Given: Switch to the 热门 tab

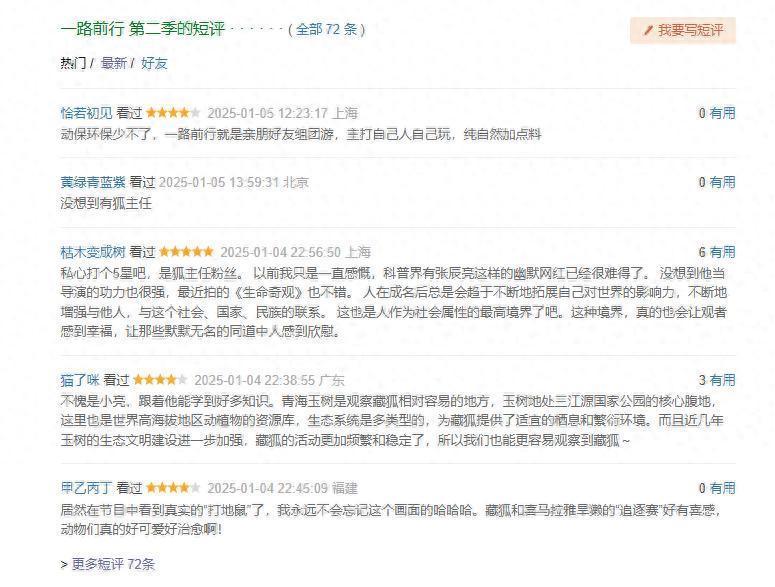Looking at the screenshot, I should point(73,63).
